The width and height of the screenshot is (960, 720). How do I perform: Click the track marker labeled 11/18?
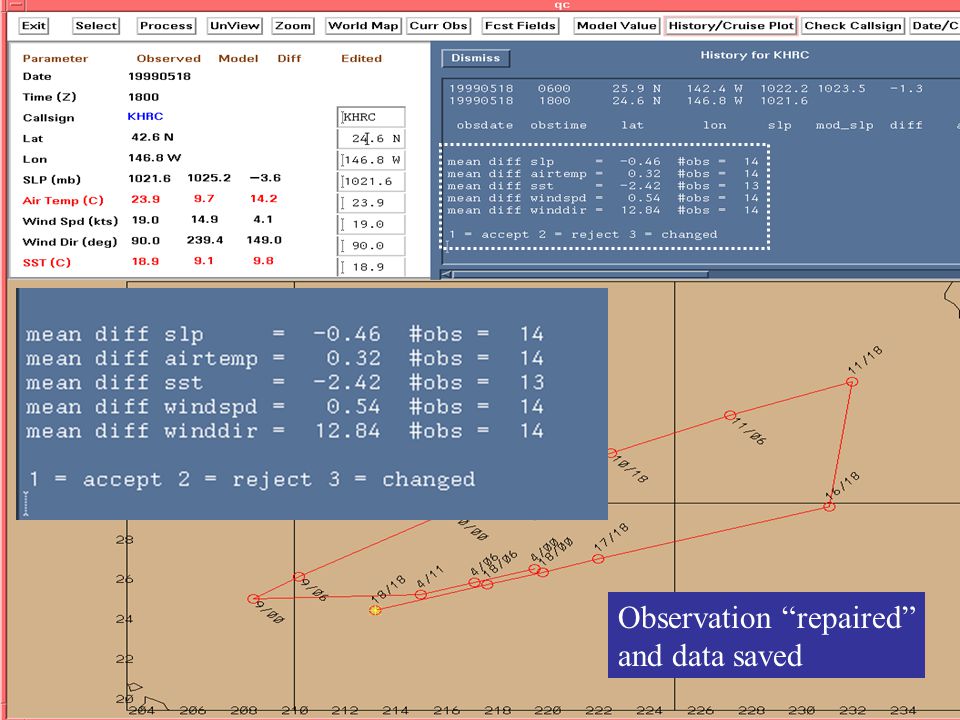[852, 381]
